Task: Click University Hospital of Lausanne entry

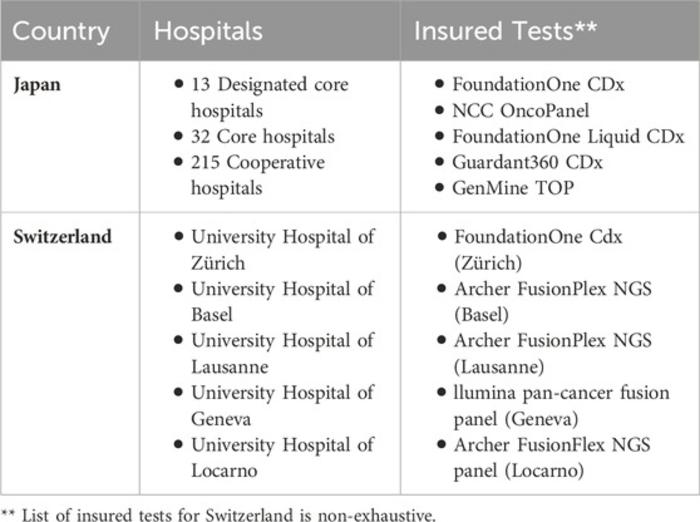Action: [x=282, y=354]
